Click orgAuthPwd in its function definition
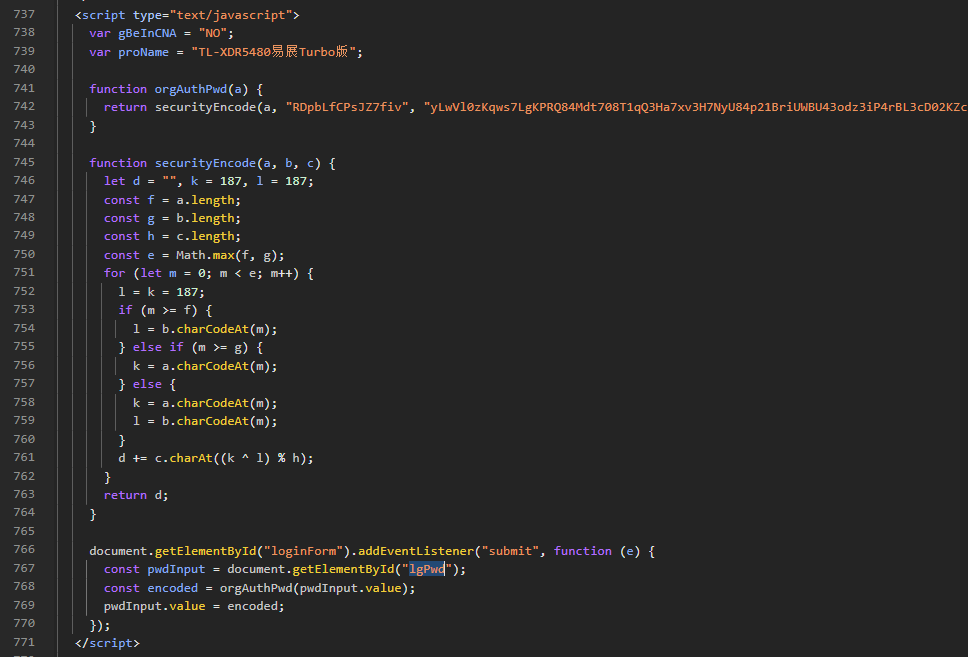The height and width of the screenshot is (657, 968). click(x=191, y=89)
